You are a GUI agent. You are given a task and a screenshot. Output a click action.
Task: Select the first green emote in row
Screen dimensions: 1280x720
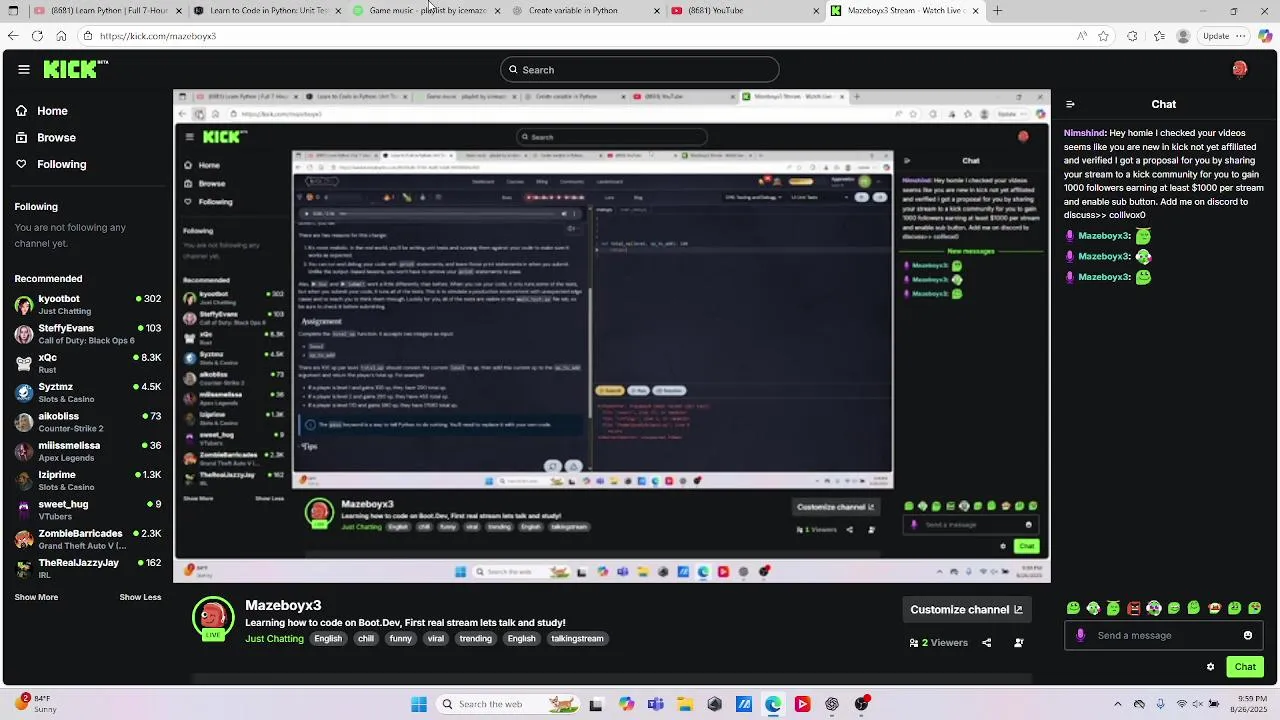tap(1073, 608)
